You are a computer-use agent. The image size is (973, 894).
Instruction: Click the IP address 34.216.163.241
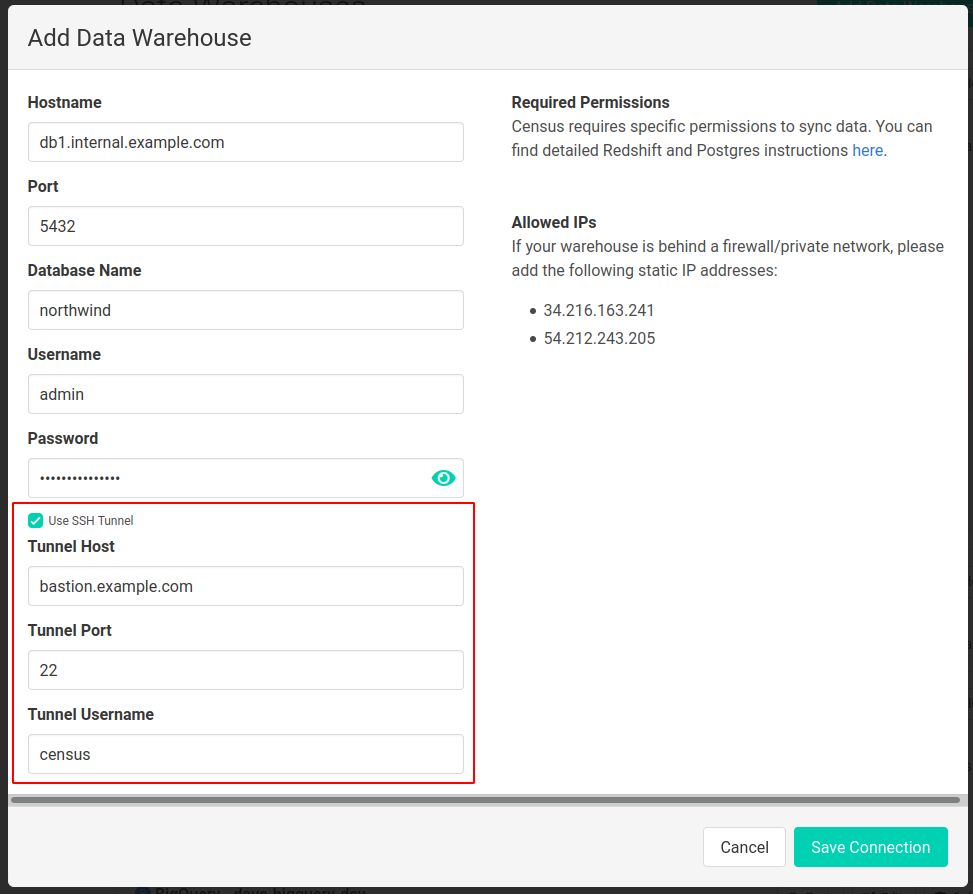[599, 310]
